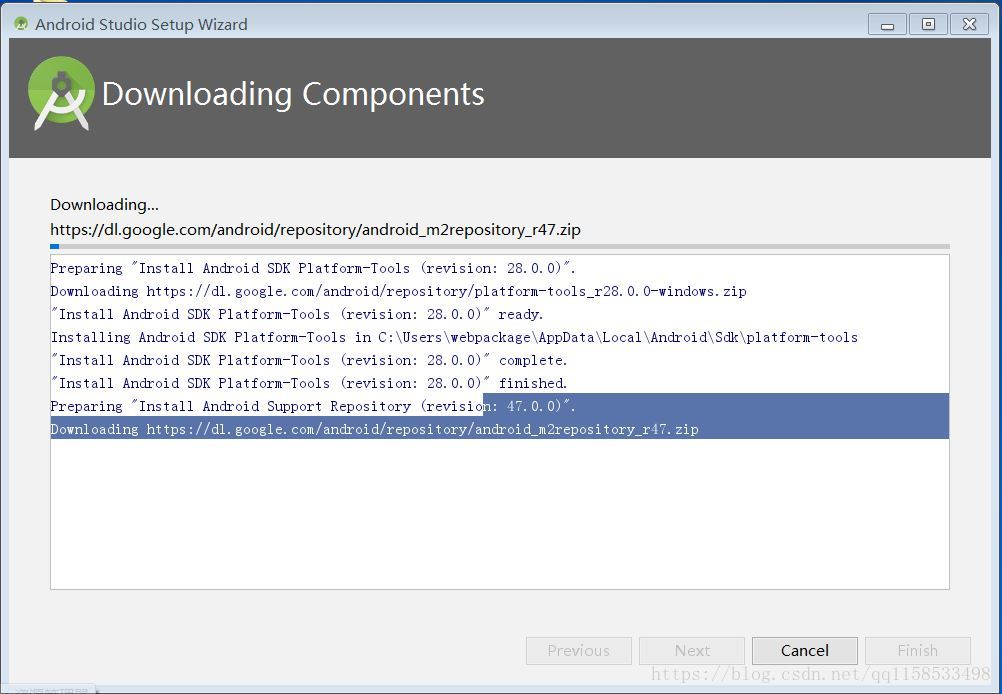The image size is (1002, 694).
Task: Click the disabled Finish button
Action: tap(918, 651)
